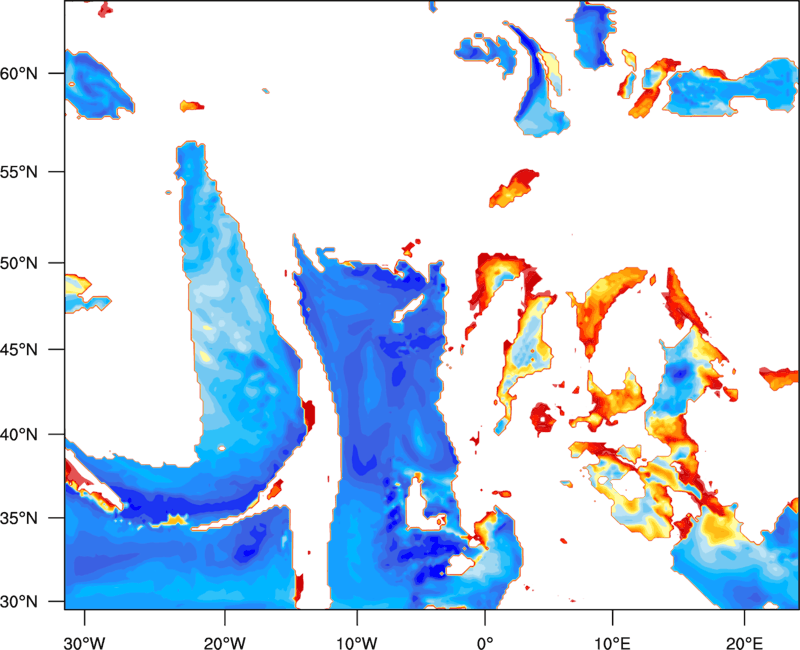The image size is (800, 650).
Task: Click the 60°N latitude label
Action: pos(19,74)
